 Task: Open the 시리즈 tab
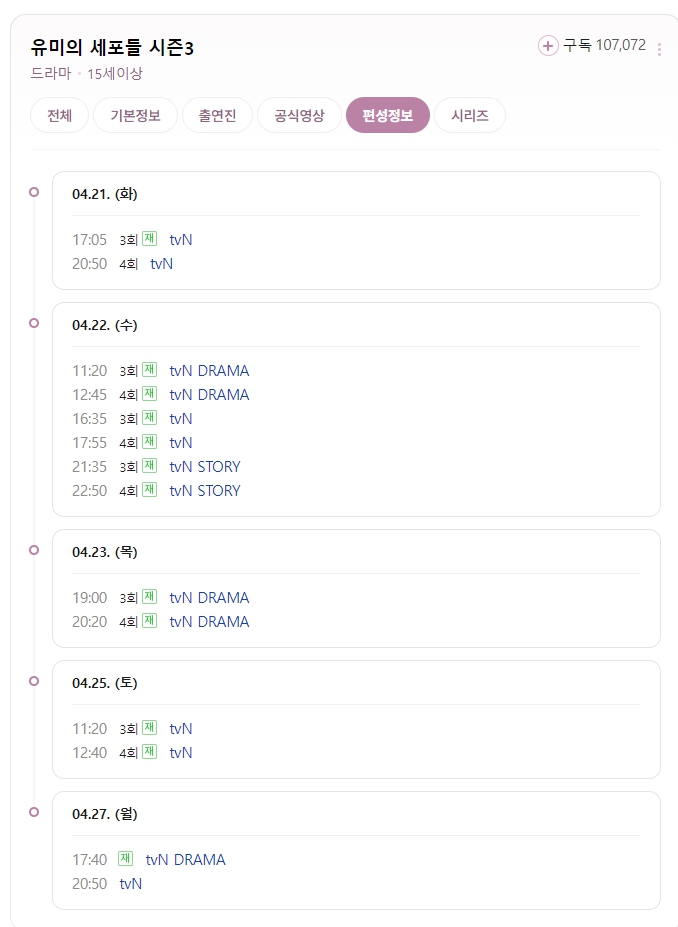[470, 115]
